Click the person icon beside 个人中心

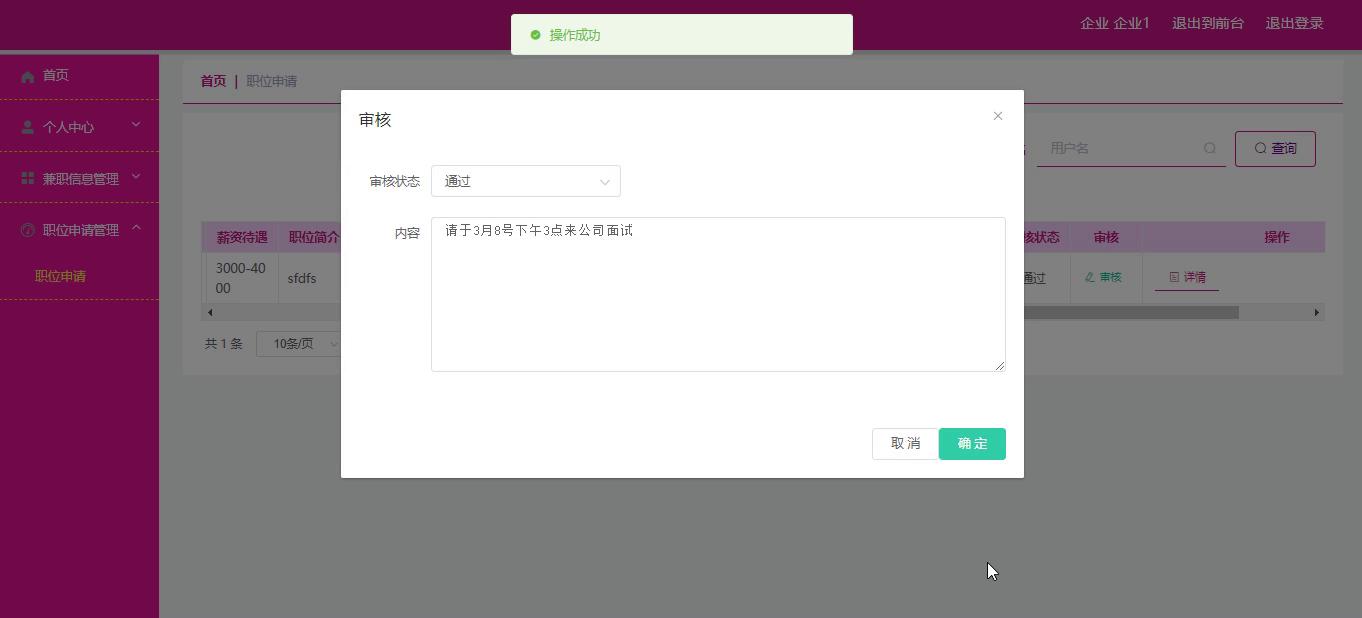[x=28, y=127]
